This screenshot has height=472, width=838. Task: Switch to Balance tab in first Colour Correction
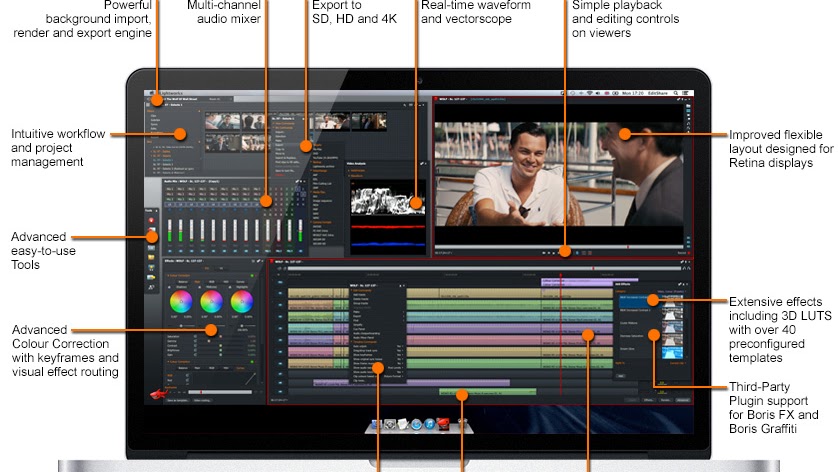click(x=183, y=282)
